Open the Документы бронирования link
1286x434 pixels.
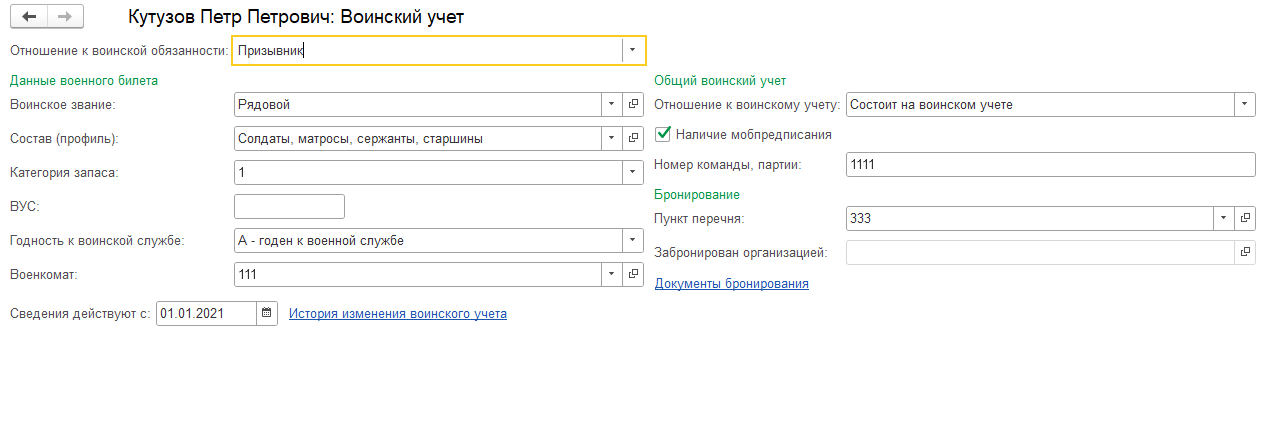(731, 283)
